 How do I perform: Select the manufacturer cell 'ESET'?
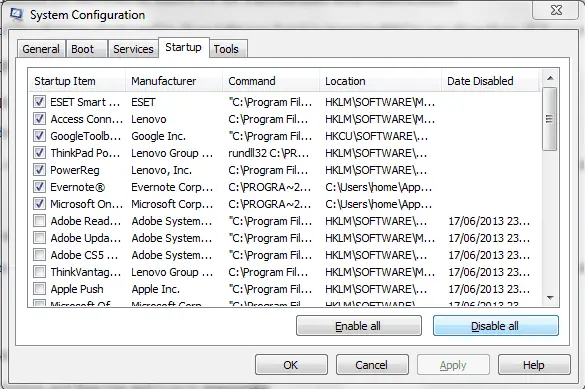tap(143, 102)
